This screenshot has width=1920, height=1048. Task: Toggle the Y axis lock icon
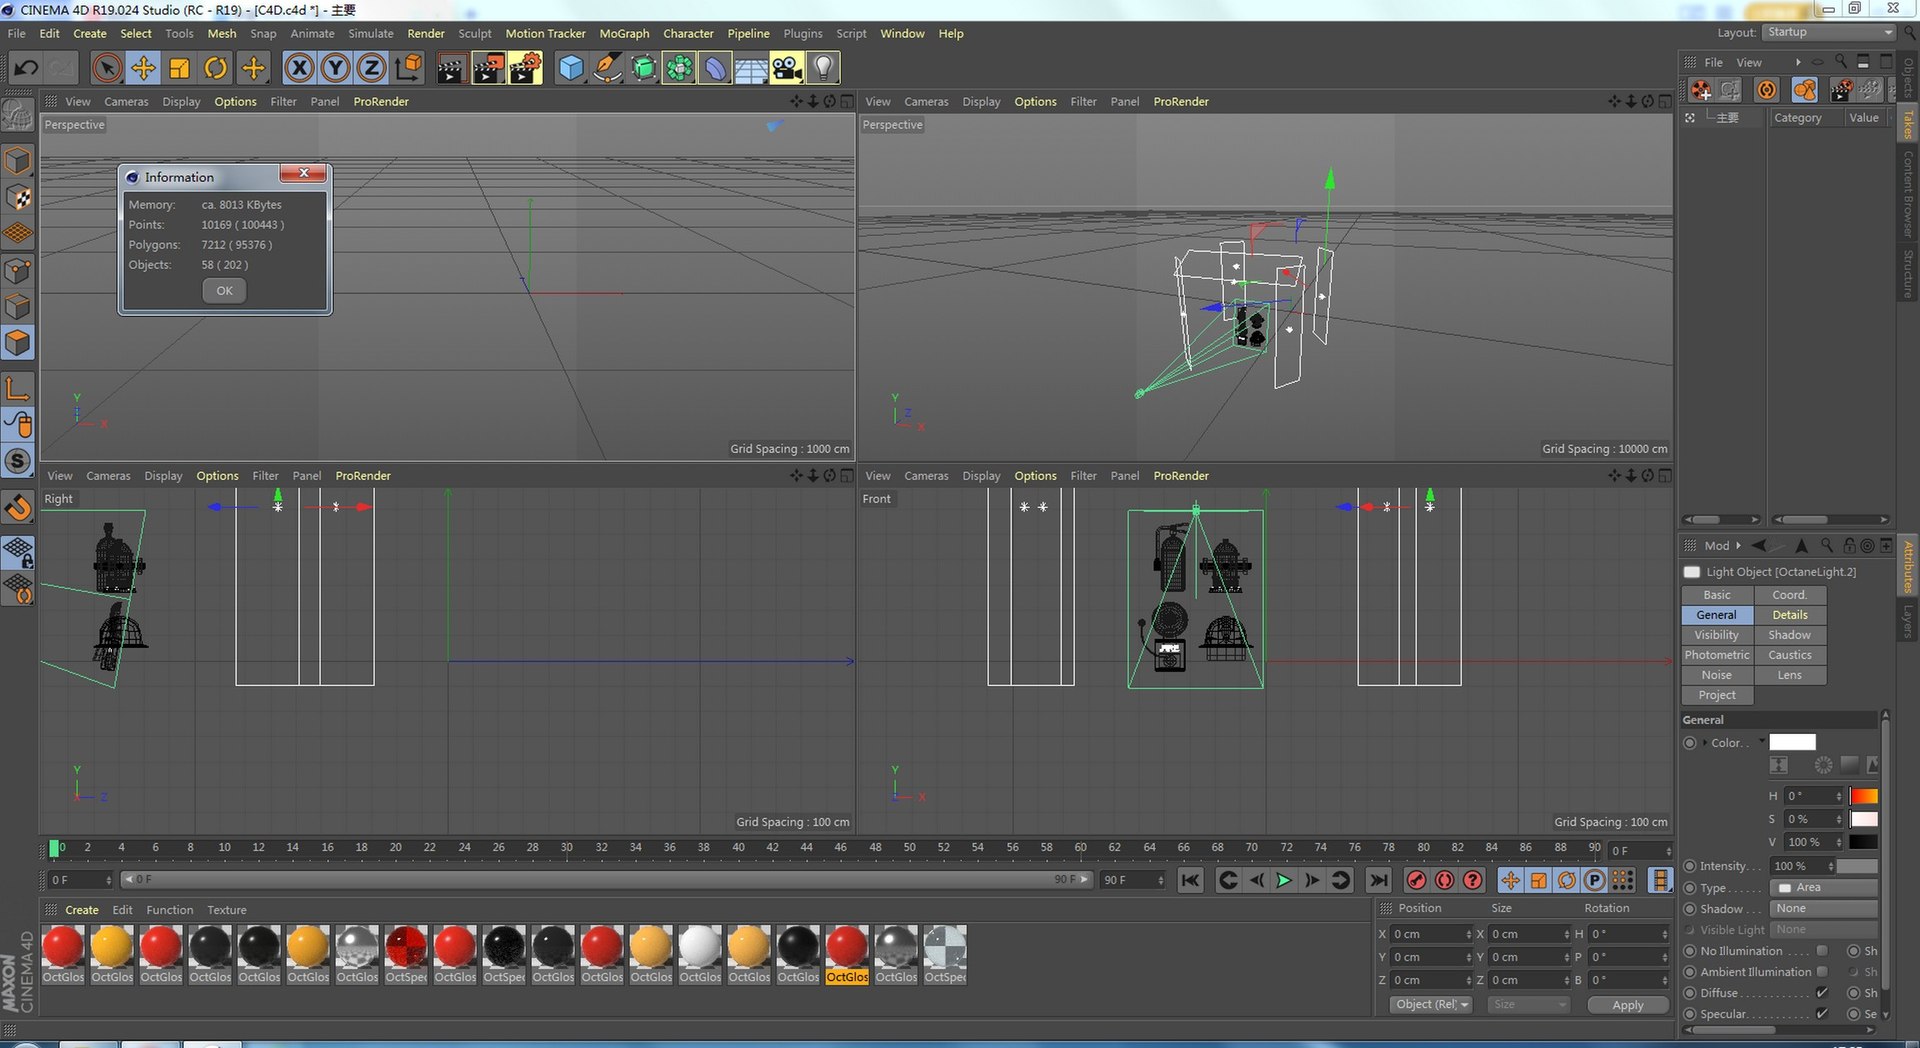pos(335,68)
